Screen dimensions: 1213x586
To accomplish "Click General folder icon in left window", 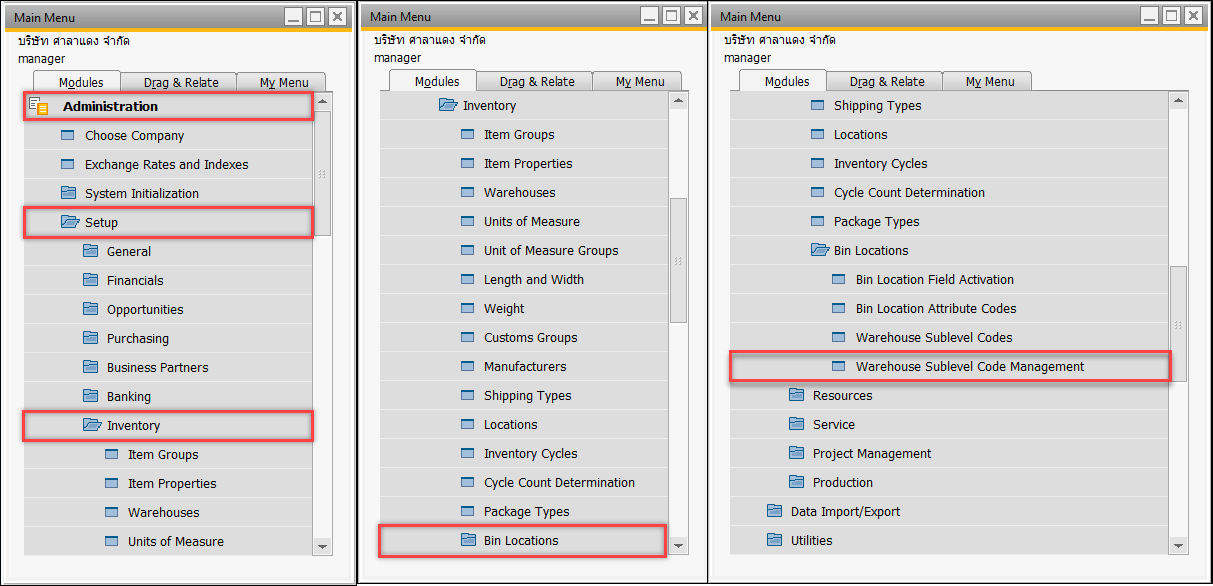I will 90,251.
